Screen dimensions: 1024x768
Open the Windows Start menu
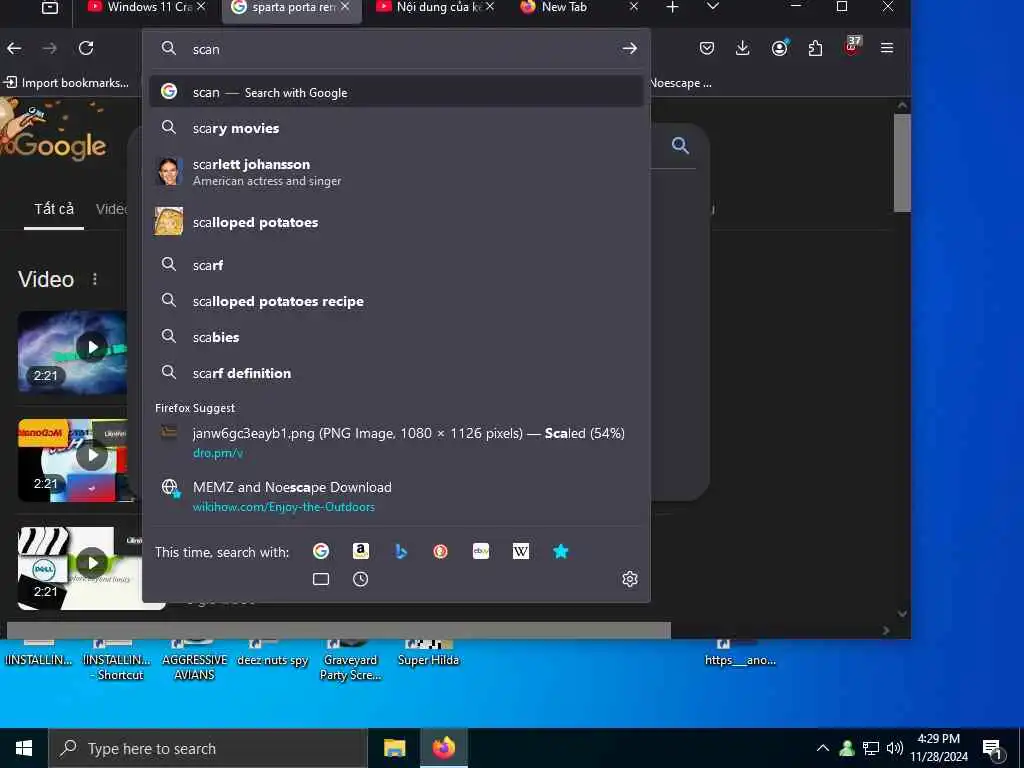tap(24, 748)
